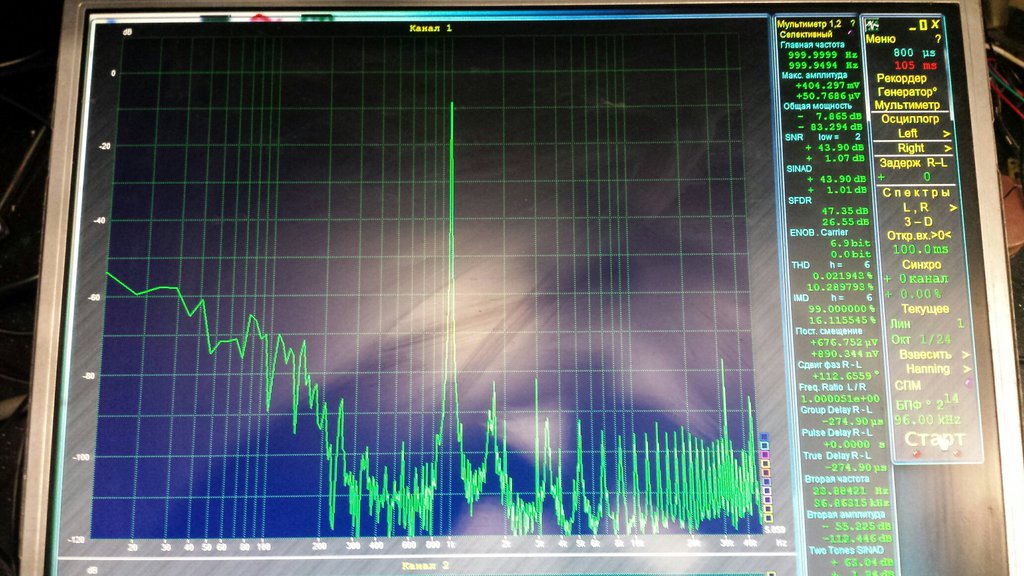Click the Канал 1 graph title
Image resolution: width=1024 pixels, height=576 pixels.
tap(430, 28)
